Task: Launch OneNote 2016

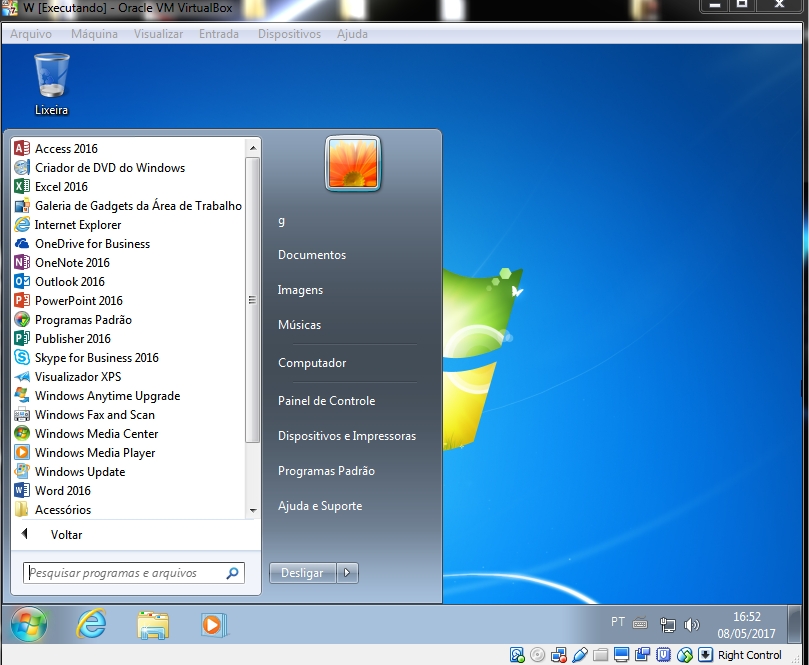Action: pos(62,263)
